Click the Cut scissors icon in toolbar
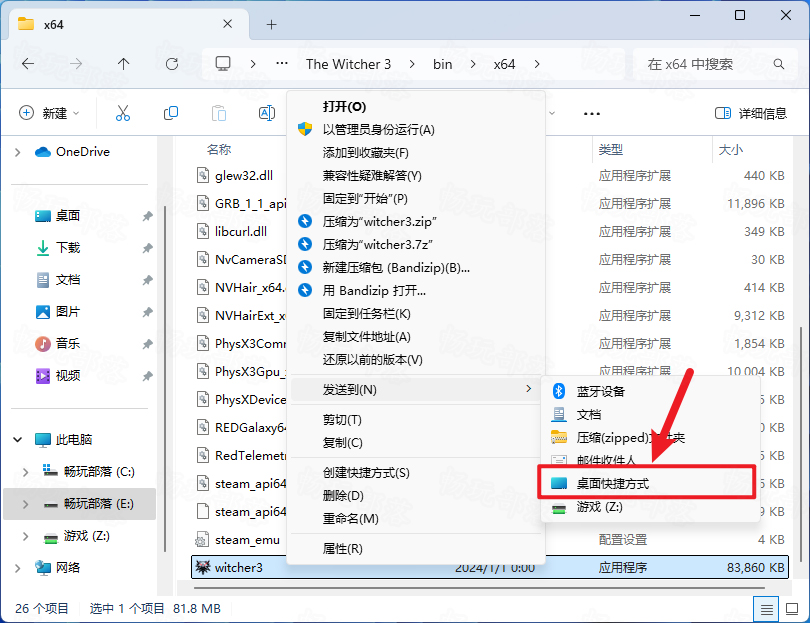Image resolution: width=810 pixels, height=623 pixels. click(123, 113)
